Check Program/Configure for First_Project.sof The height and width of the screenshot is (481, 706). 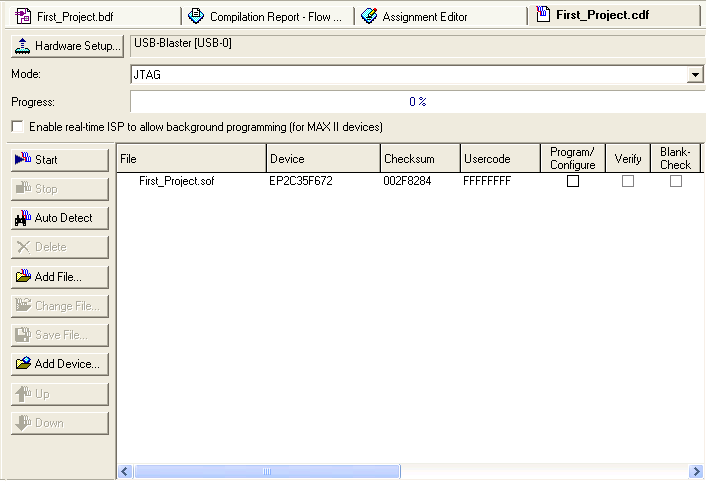click(x=573, y=181)
